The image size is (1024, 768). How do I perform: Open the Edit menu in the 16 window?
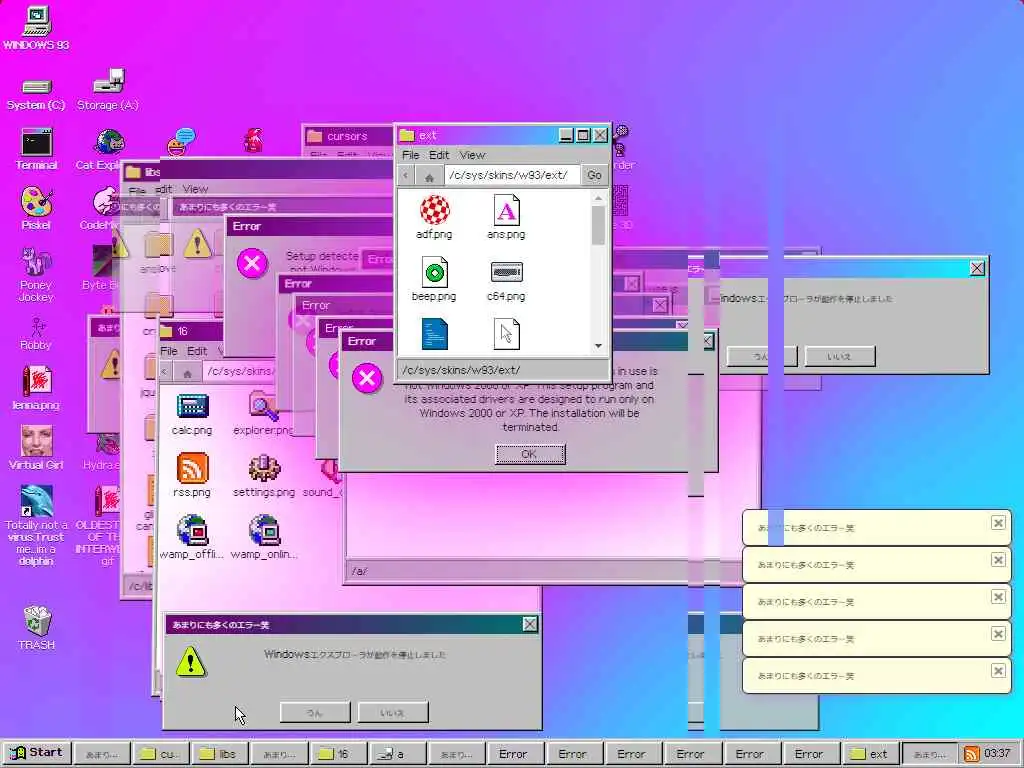tap(197, 351)
